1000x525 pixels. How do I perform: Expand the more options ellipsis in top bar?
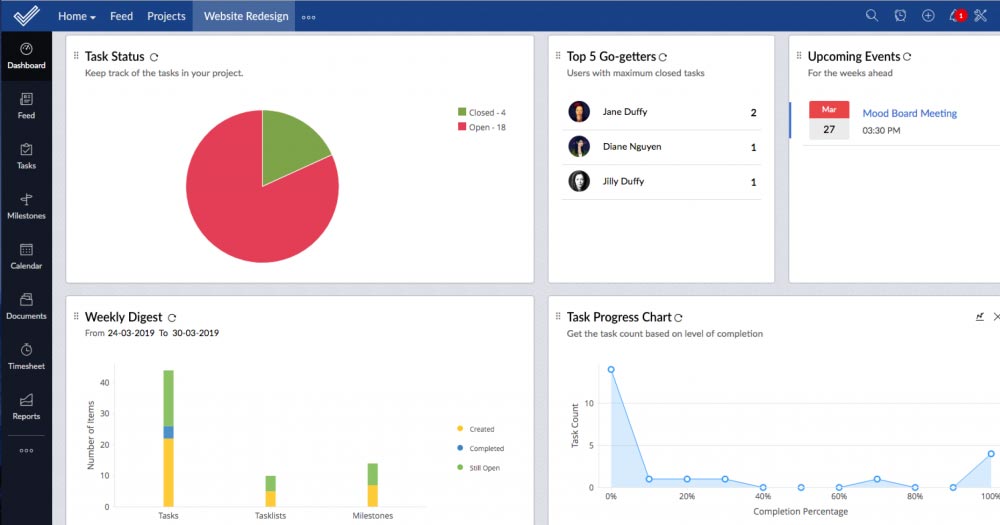(x=309, y=17)
